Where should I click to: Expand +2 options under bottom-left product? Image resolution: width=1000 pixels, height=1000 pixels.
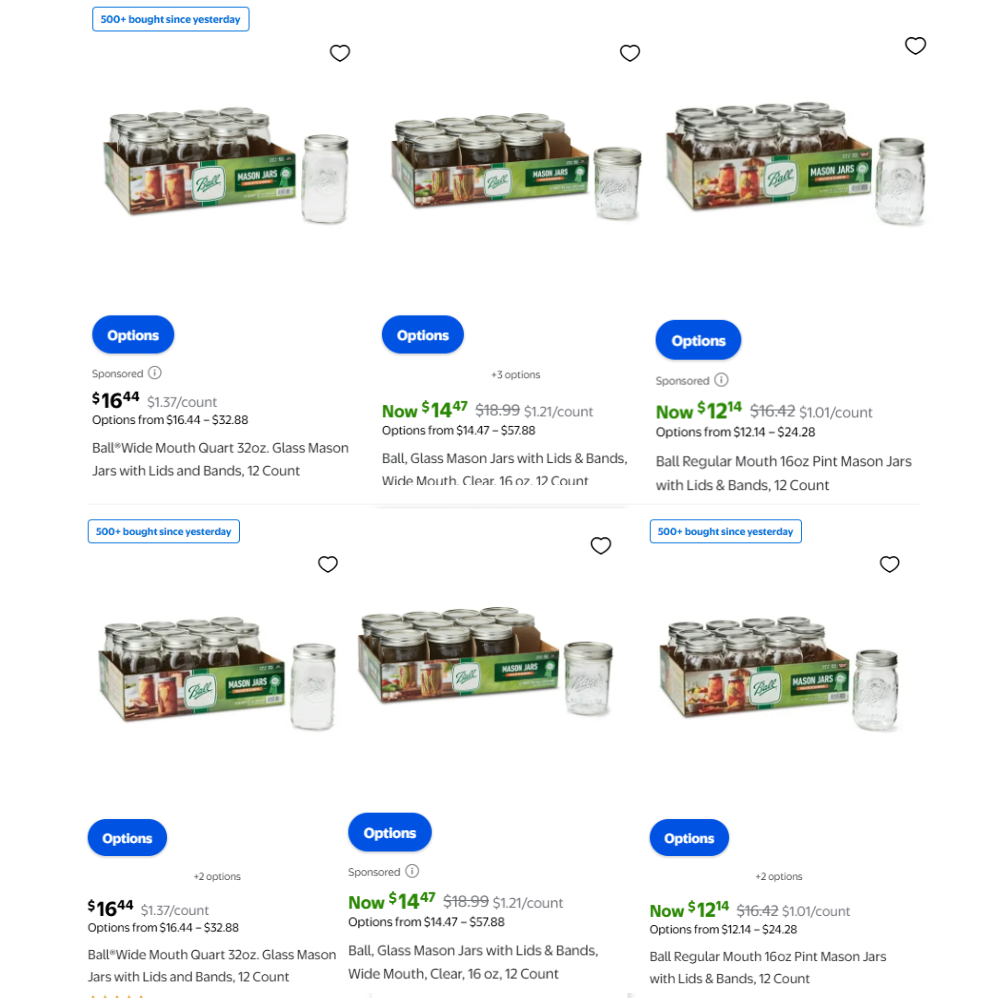217,876
